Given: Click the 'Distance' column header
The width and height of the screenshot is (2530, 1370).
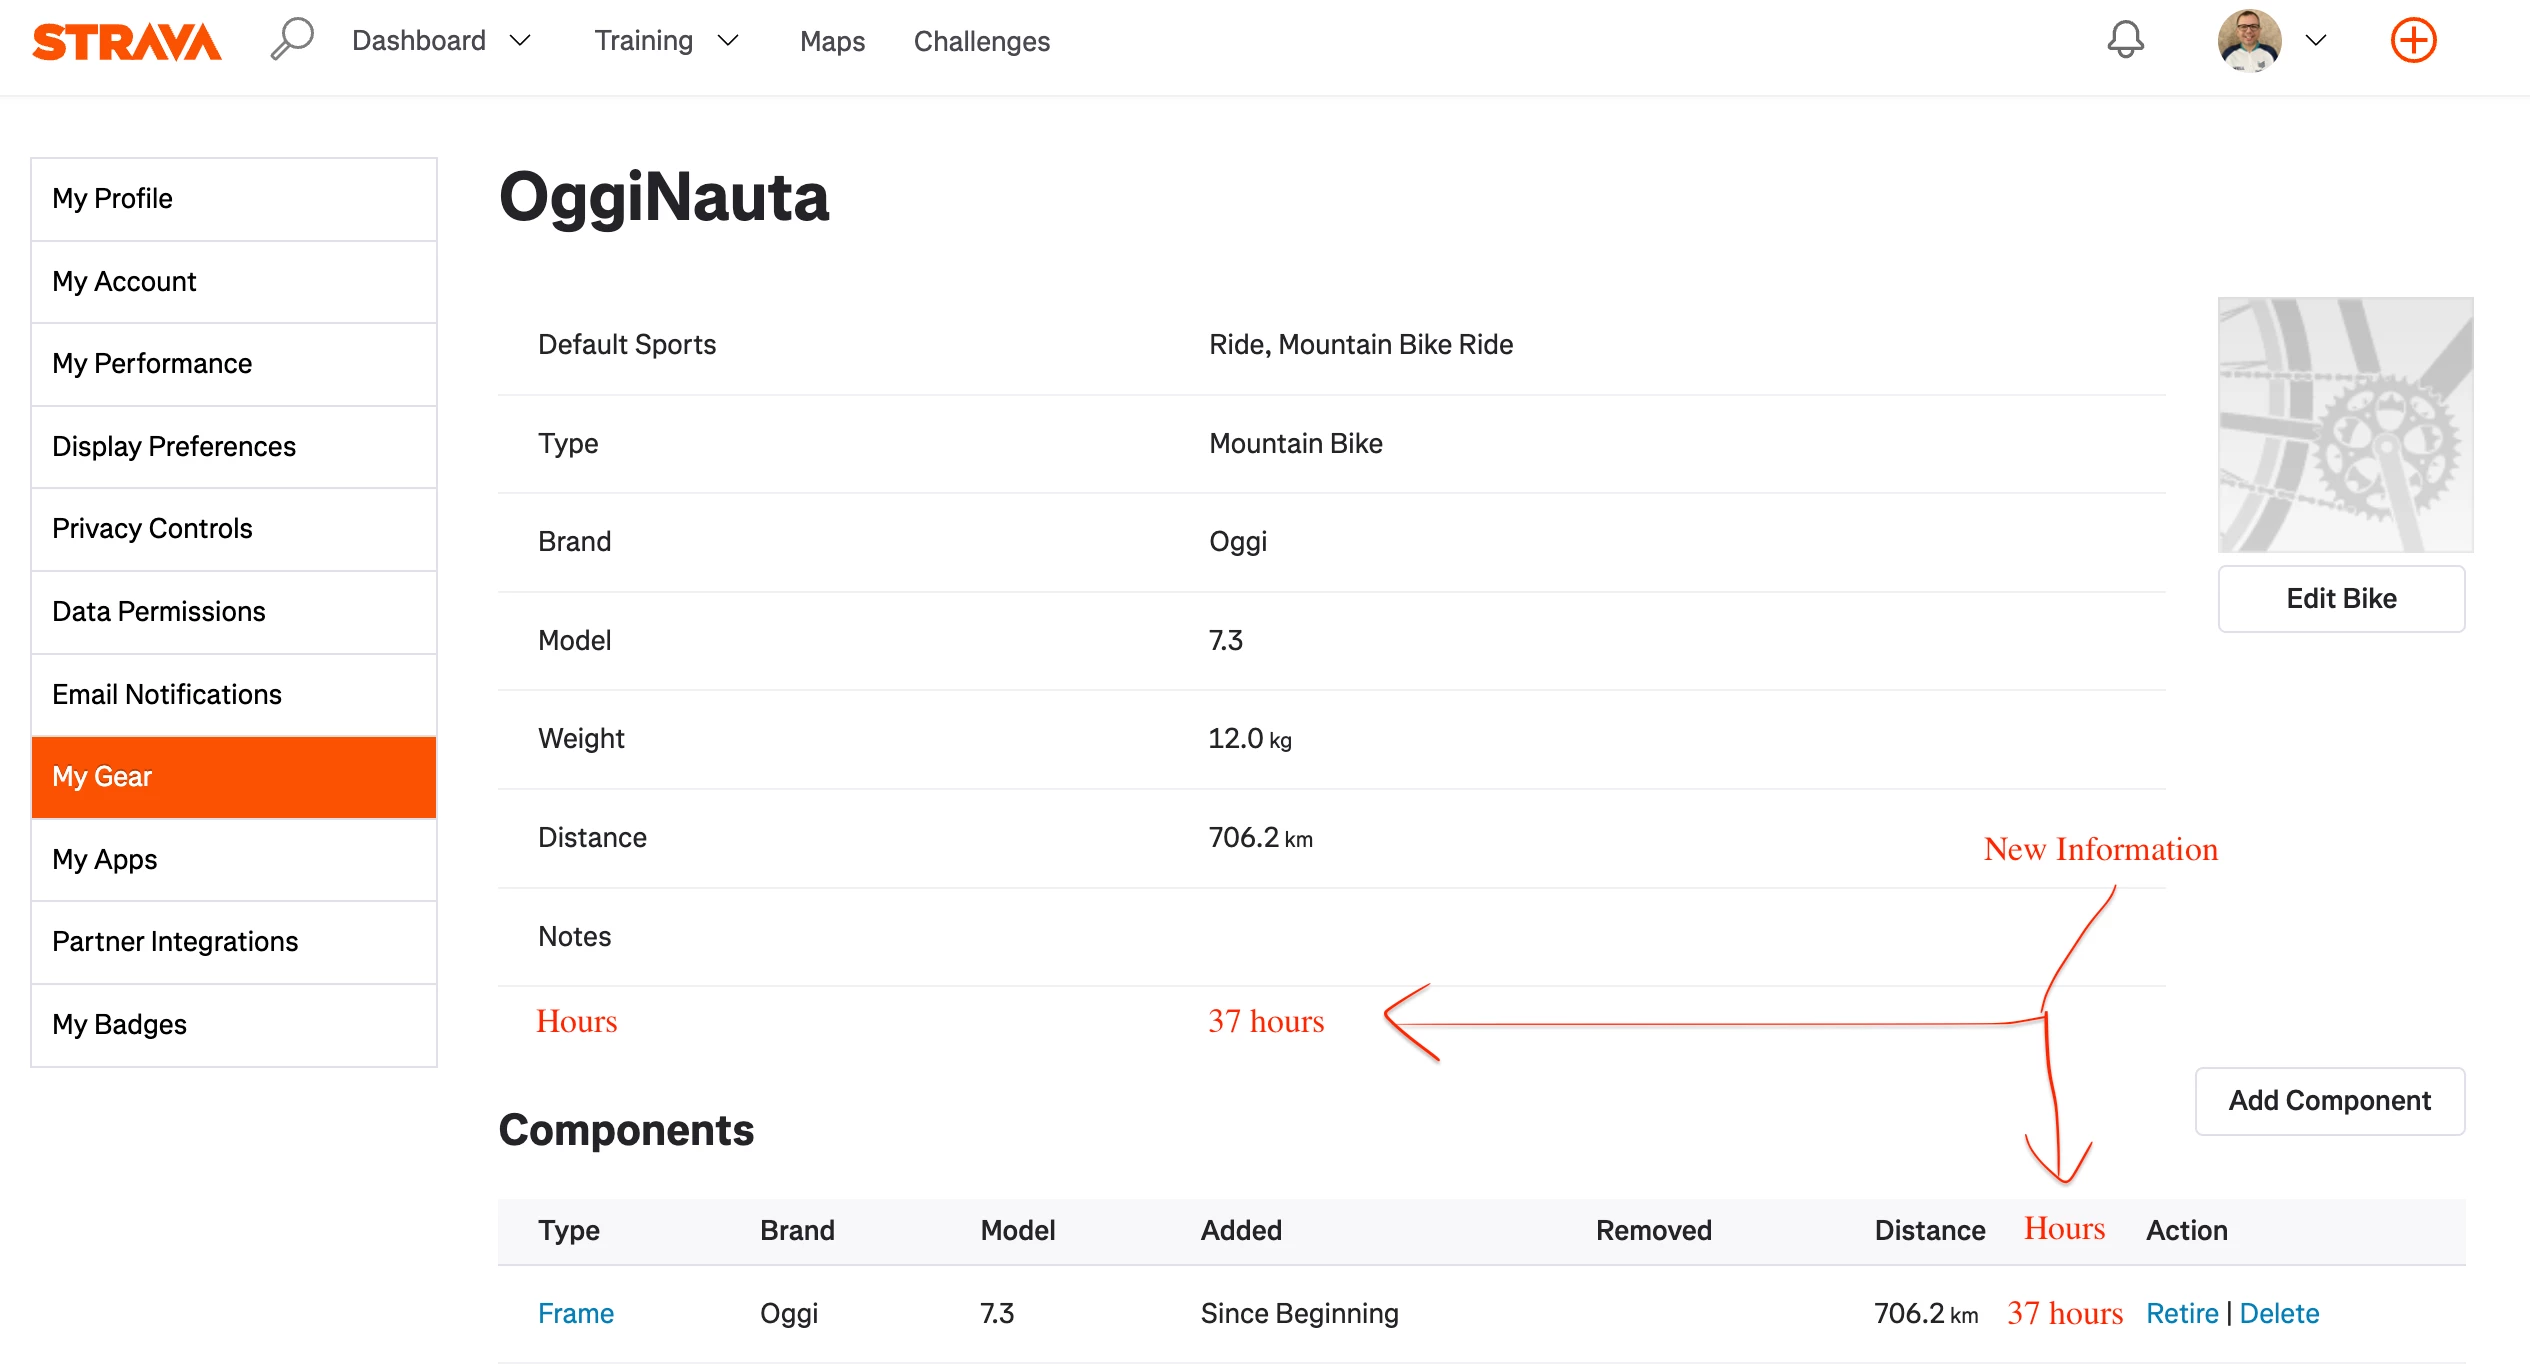Looking at the screenshot, I should coord(1930,1231).
